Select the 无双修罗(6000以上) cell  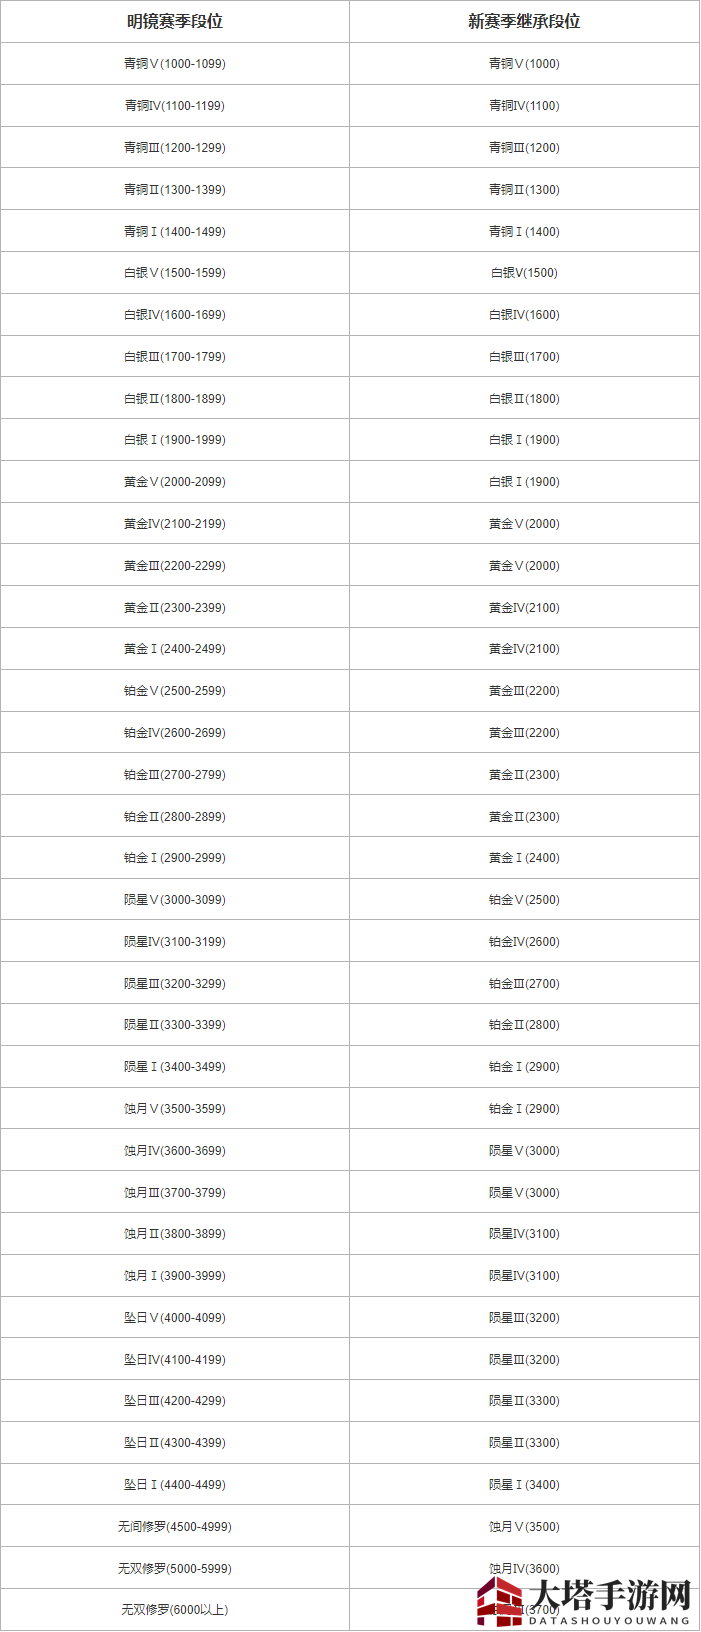pos(175,1609)
